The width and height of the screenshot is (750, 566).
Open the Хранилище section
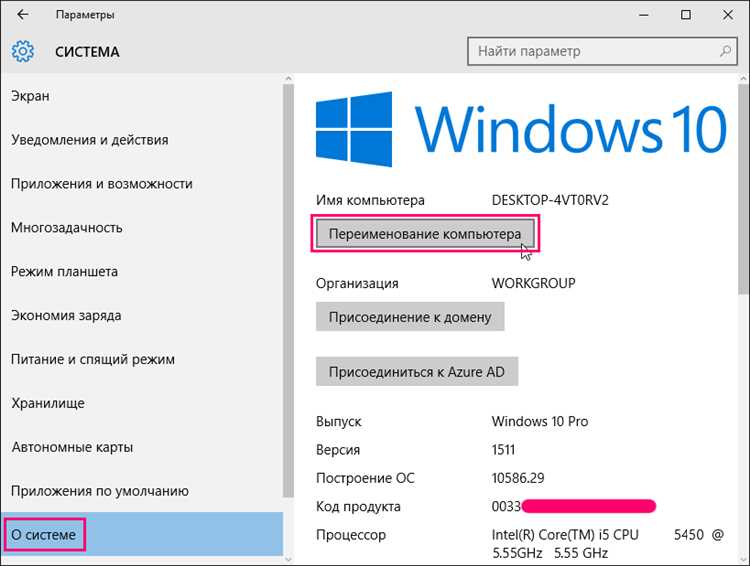click(x=48, y=403)
